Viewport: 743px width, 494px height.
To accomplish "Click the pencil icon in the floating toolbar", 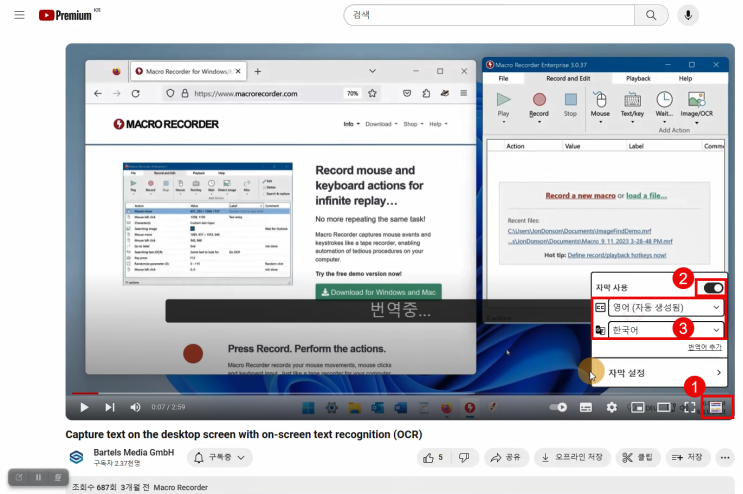I will (19, 477).
